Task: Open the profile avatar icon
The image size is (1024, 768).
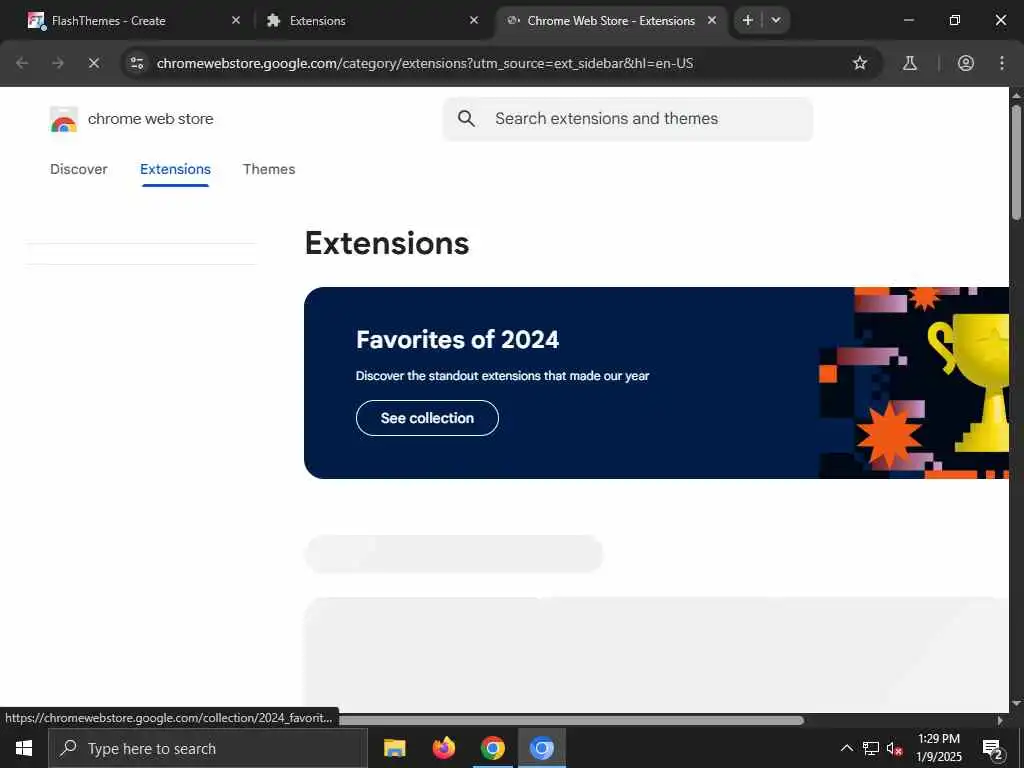Action: click(x=966, y=63)
